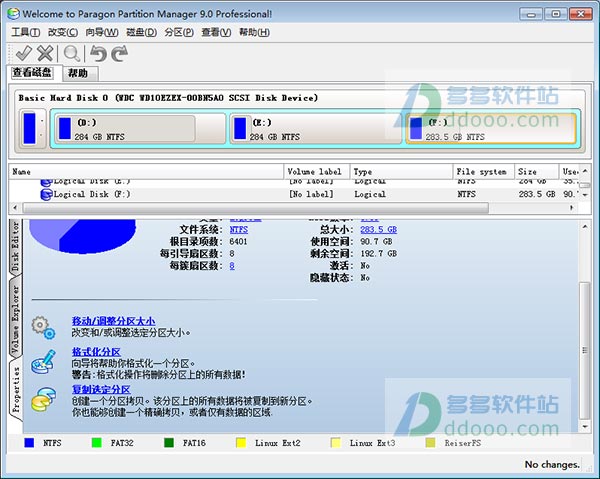Click the Discard changes X icon

pos(45,53)
